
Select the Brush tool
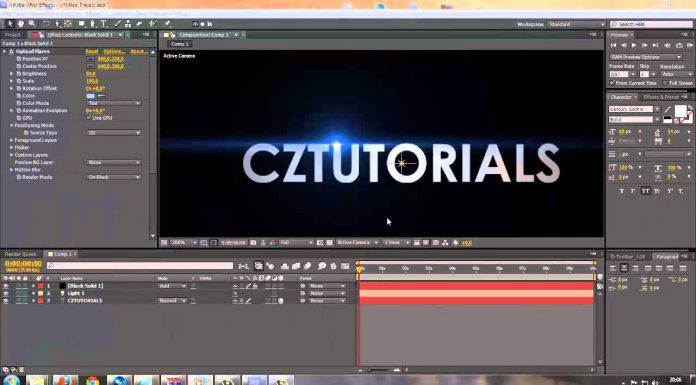(118, 24)
